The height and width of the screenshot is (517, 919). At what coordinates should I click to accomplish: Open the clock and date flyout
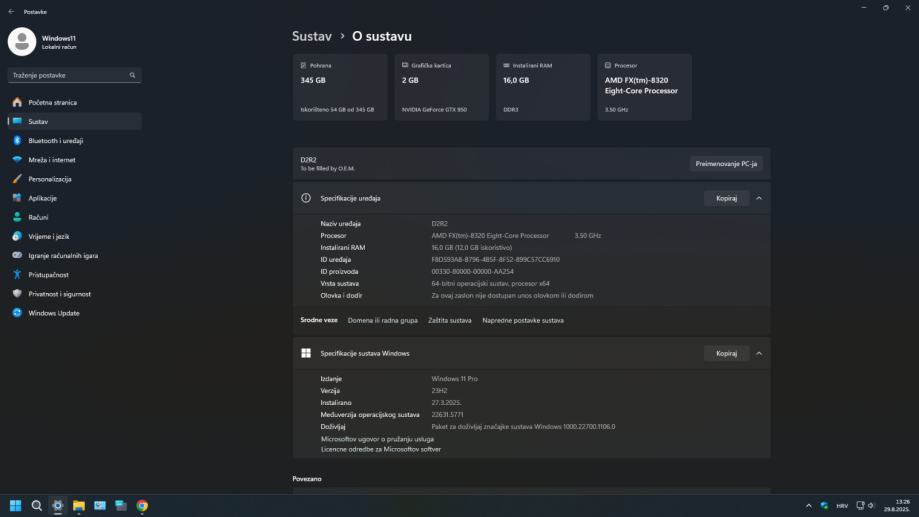click(897, 505)
